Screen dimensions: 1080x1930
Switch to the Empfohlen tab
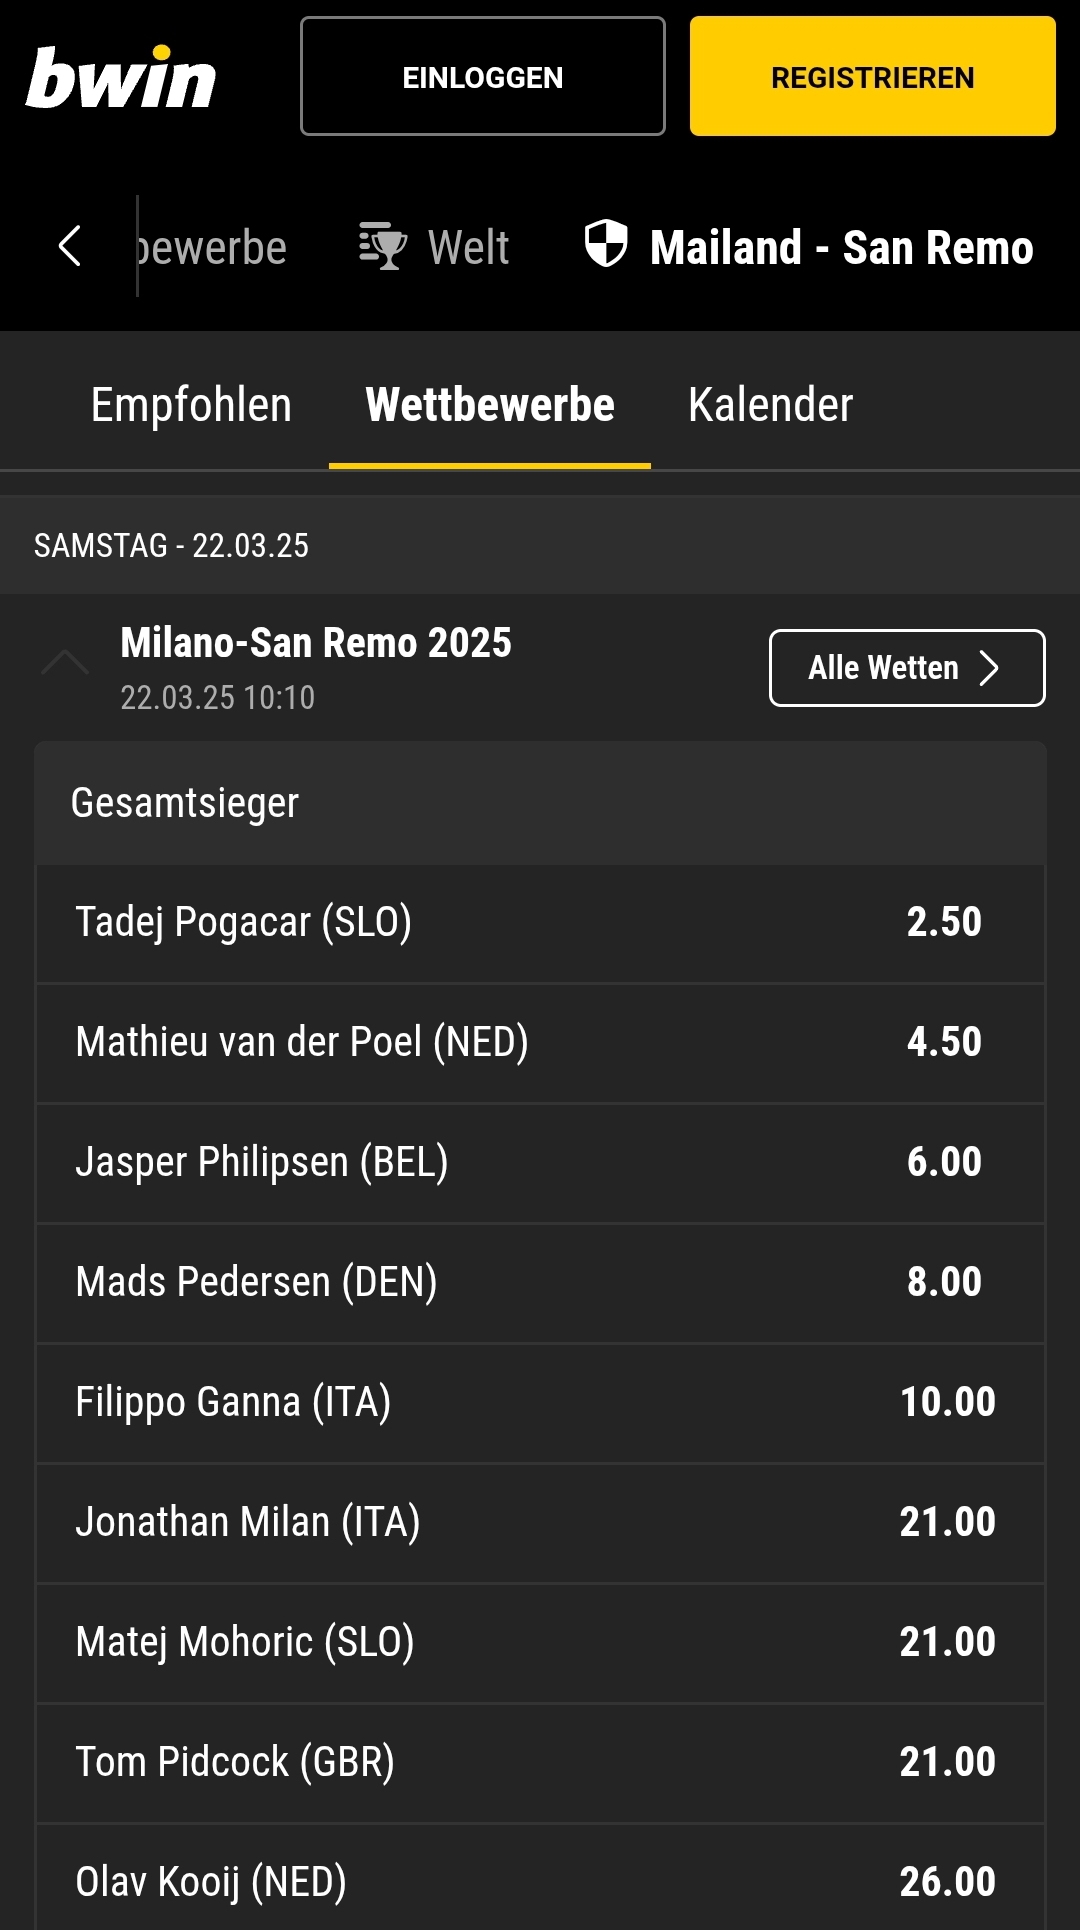pos(191,405)
